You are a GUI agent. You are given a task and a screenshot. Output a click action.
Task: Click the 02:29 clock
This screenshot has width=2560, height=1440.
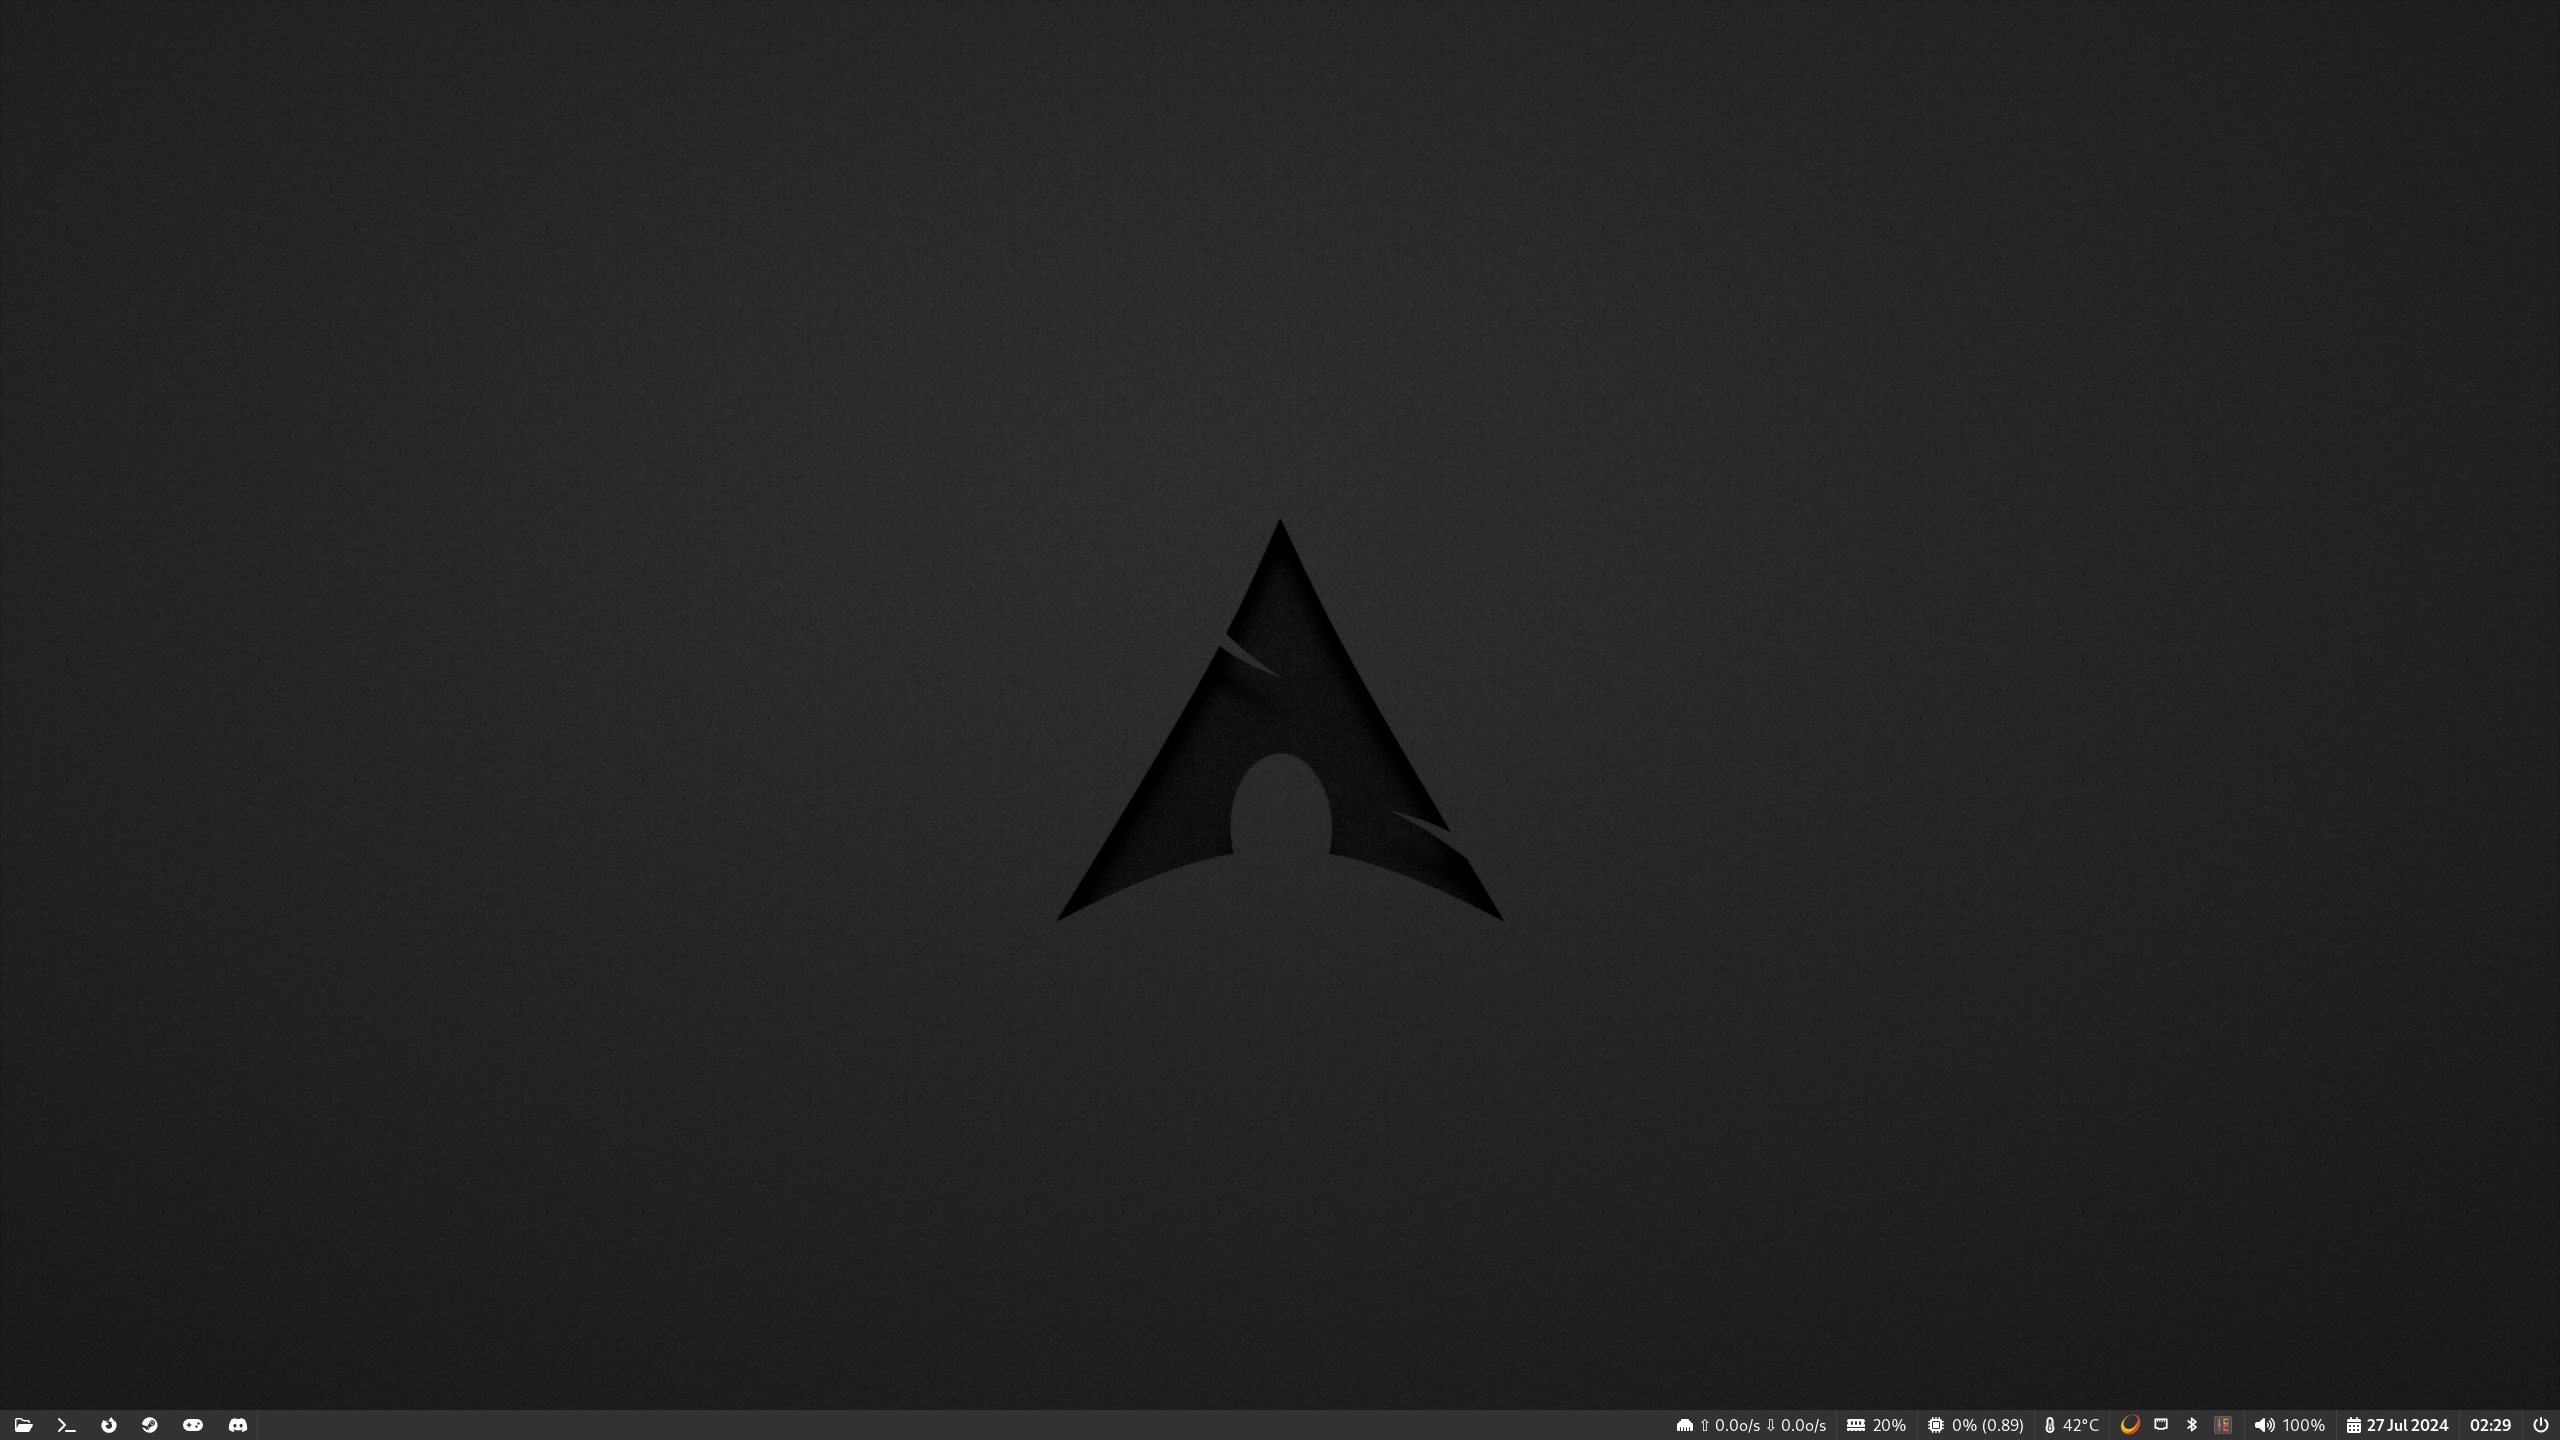2490,1425
